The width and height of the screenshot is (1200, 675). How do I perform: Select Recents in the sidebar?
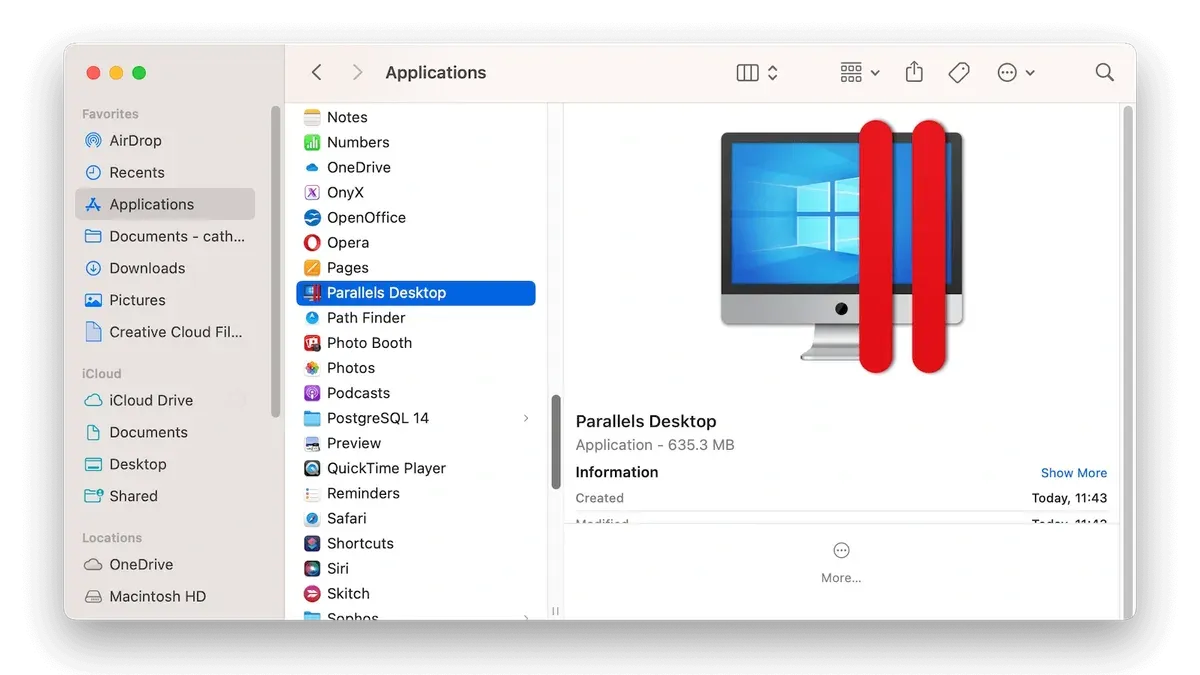coord(165,172)
